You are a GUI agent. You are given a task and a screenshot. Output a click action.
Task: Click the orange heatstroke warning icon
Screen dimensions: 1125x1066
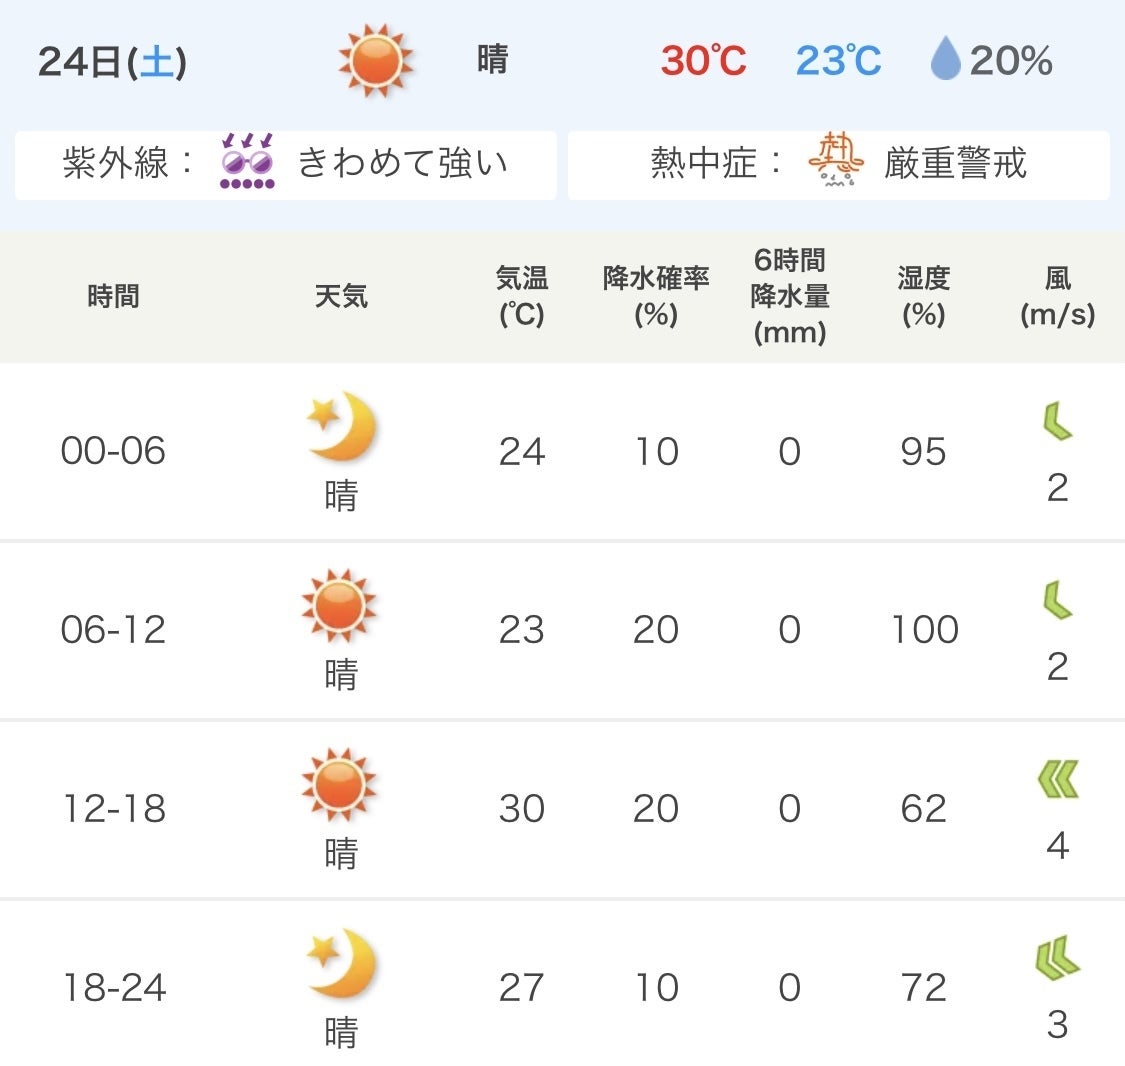point(836,162)
